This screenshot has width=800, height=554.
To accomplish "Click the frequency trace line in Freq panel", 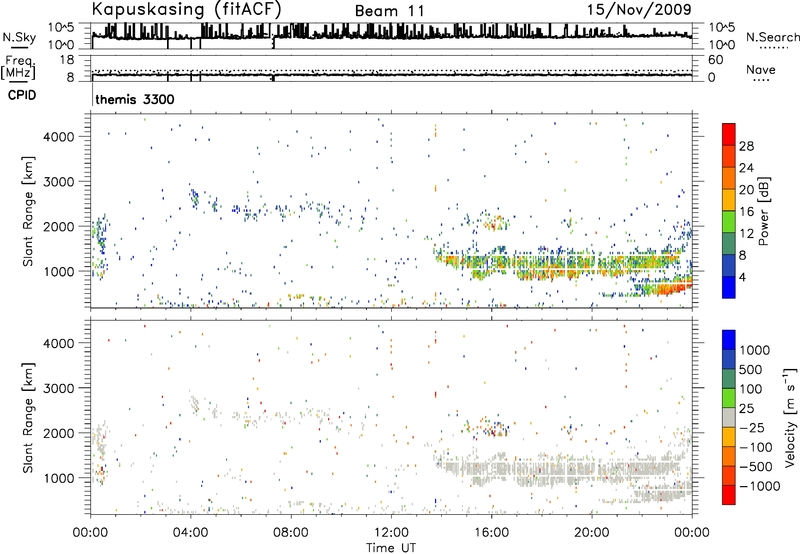I will (392, 75).
